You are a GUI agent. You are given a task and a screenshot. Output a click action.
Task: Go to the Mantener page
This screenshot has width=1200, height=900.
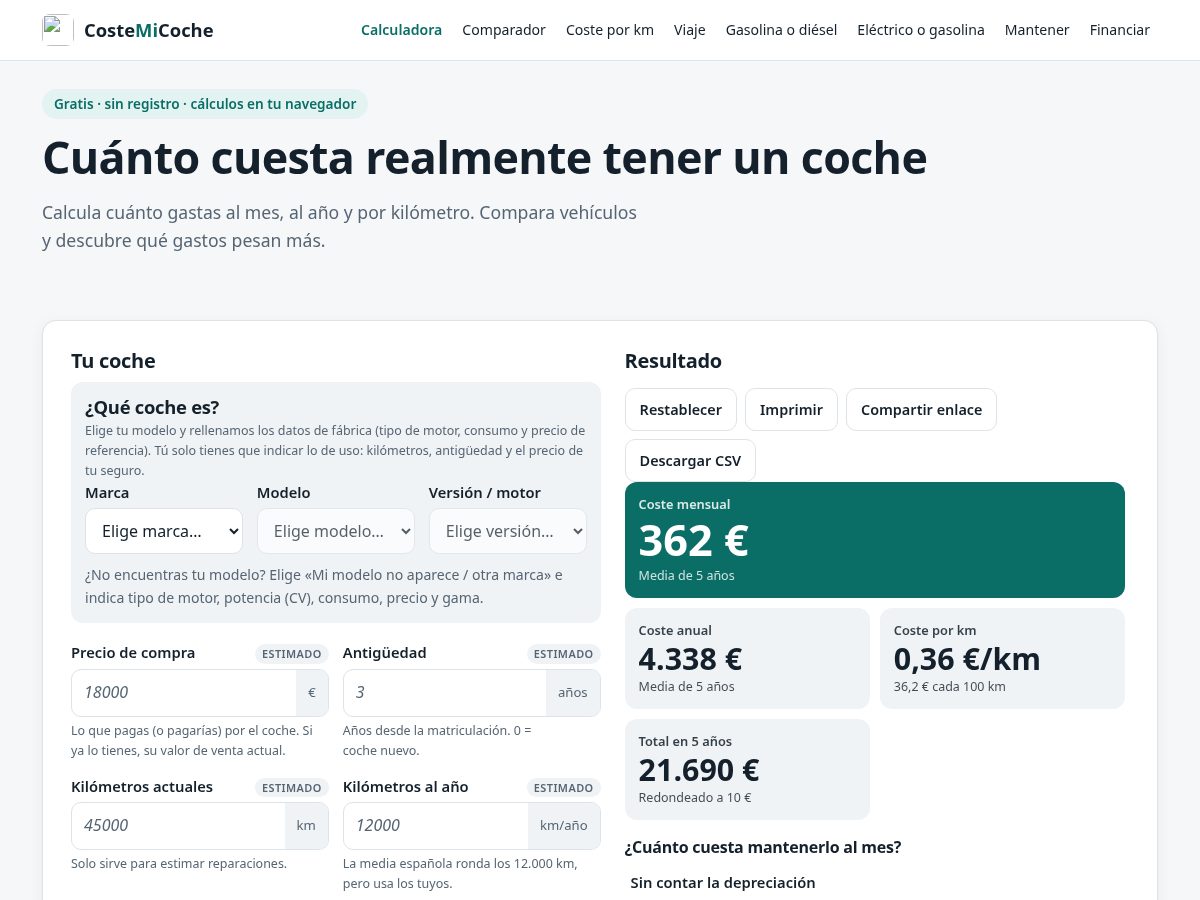(1037, 30)
